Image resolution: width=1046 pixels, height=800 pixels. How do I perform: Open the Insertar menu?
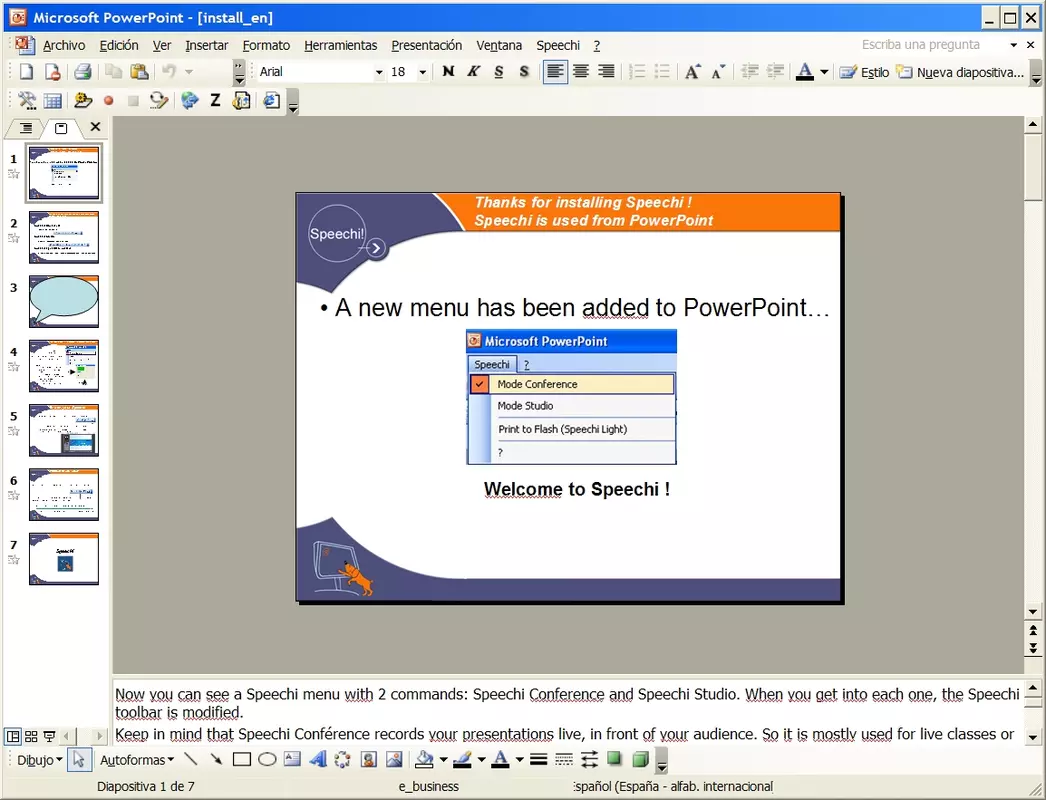[x=207, y=45]
